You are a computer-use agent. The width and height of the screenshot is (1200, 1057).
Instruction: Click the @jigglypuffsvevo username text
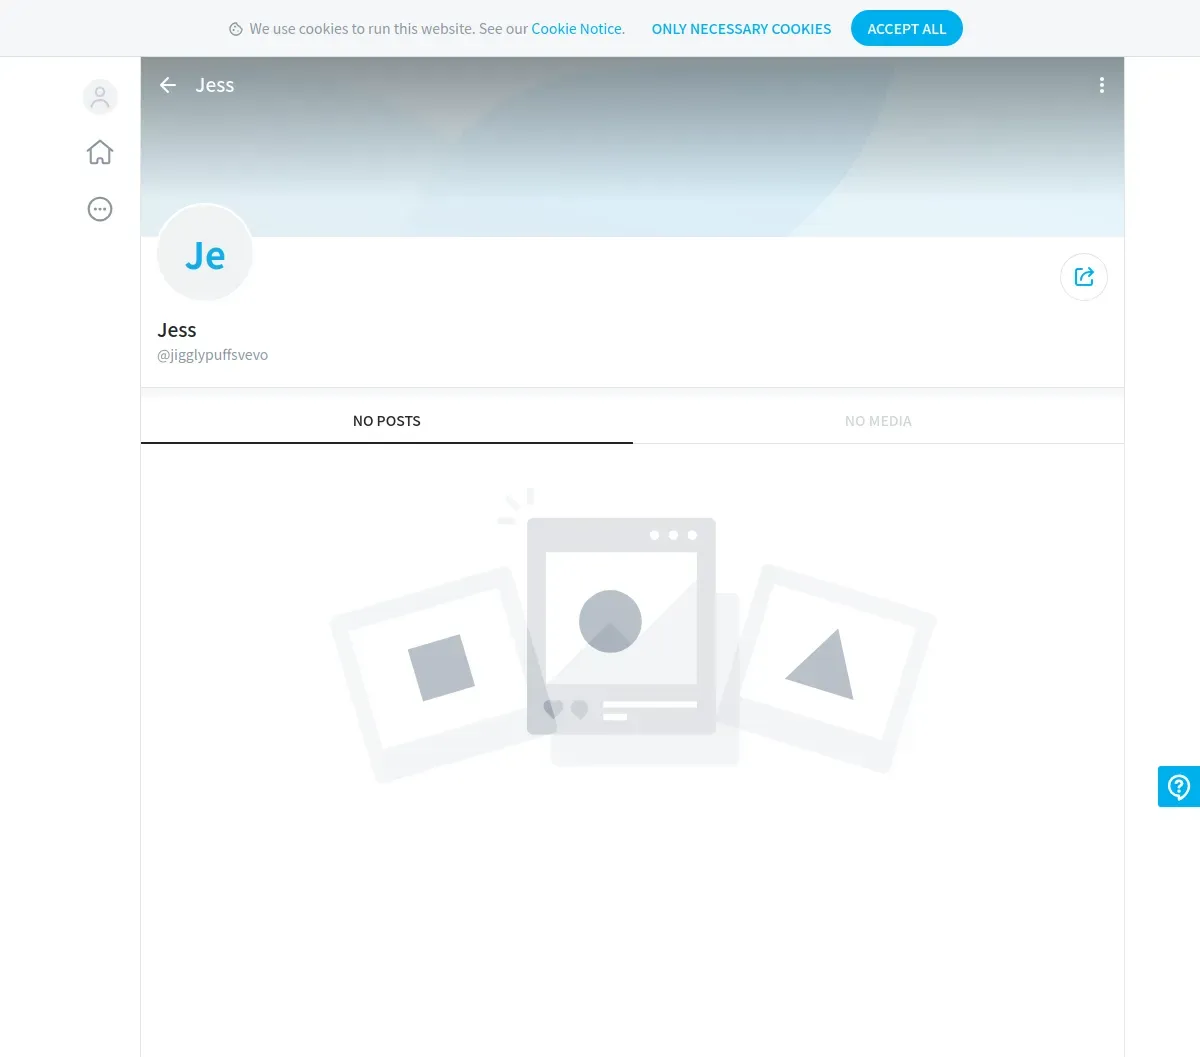click(213, 355)
